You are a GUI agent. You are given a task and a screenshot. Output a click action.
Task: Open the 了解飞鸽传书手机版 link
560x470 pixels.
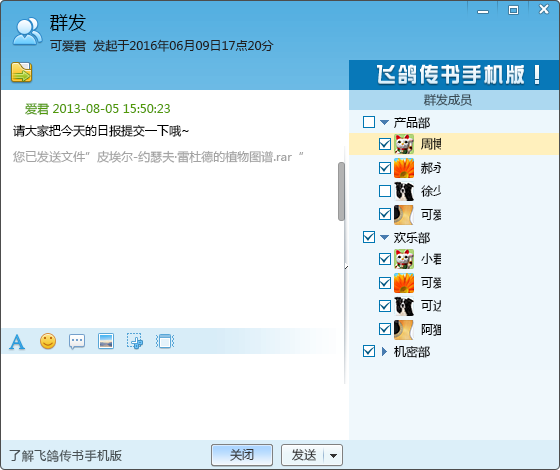pos(66,456)
